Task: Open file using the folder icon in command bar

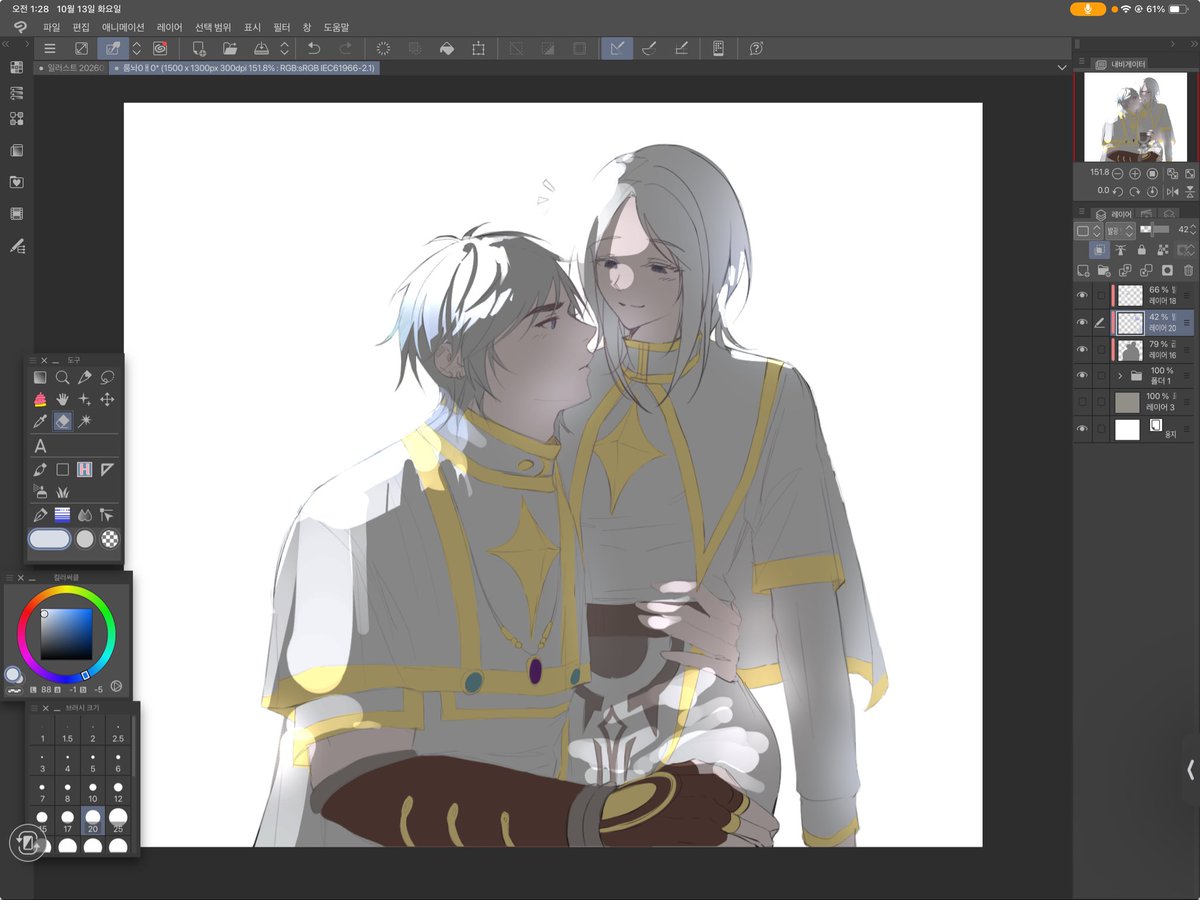Action: point(230,48)
